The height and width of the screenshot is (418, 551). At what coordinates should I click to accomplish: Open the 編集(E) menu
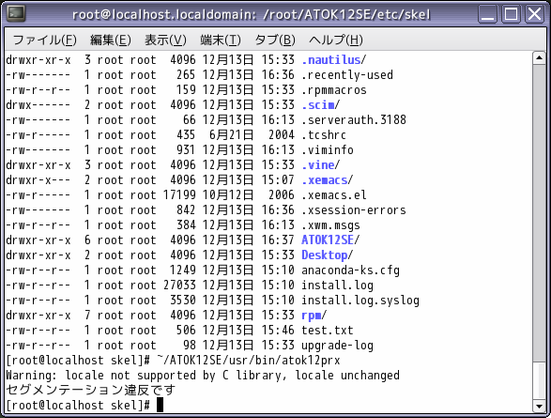pos(110,40)
